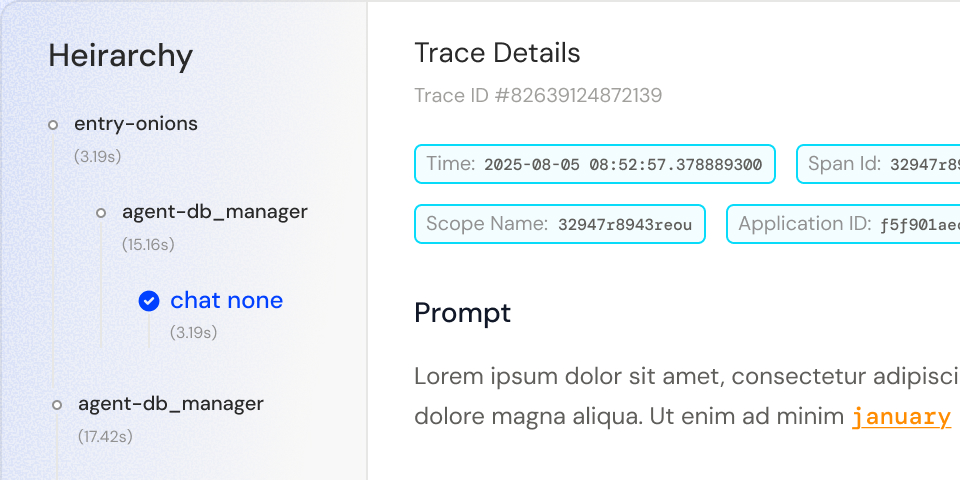The width and height of the screenshot is (960, 480).
Task: Open the agent-db_manager span lasting 15.16s
Action: point(214,212)
